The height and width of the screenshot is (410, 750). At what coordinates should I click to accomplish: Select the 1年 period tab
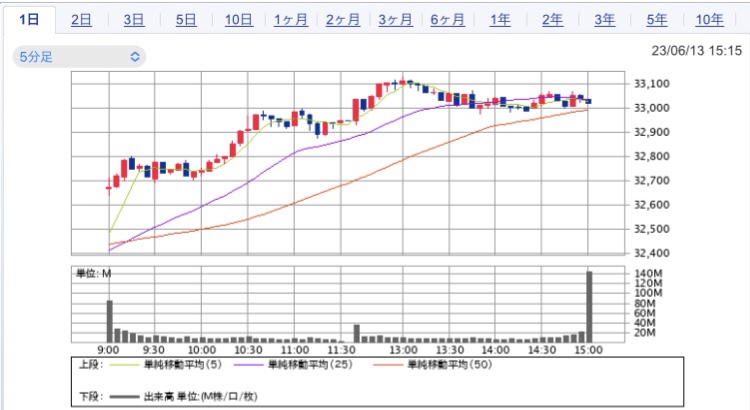click(x=500, y=20)
